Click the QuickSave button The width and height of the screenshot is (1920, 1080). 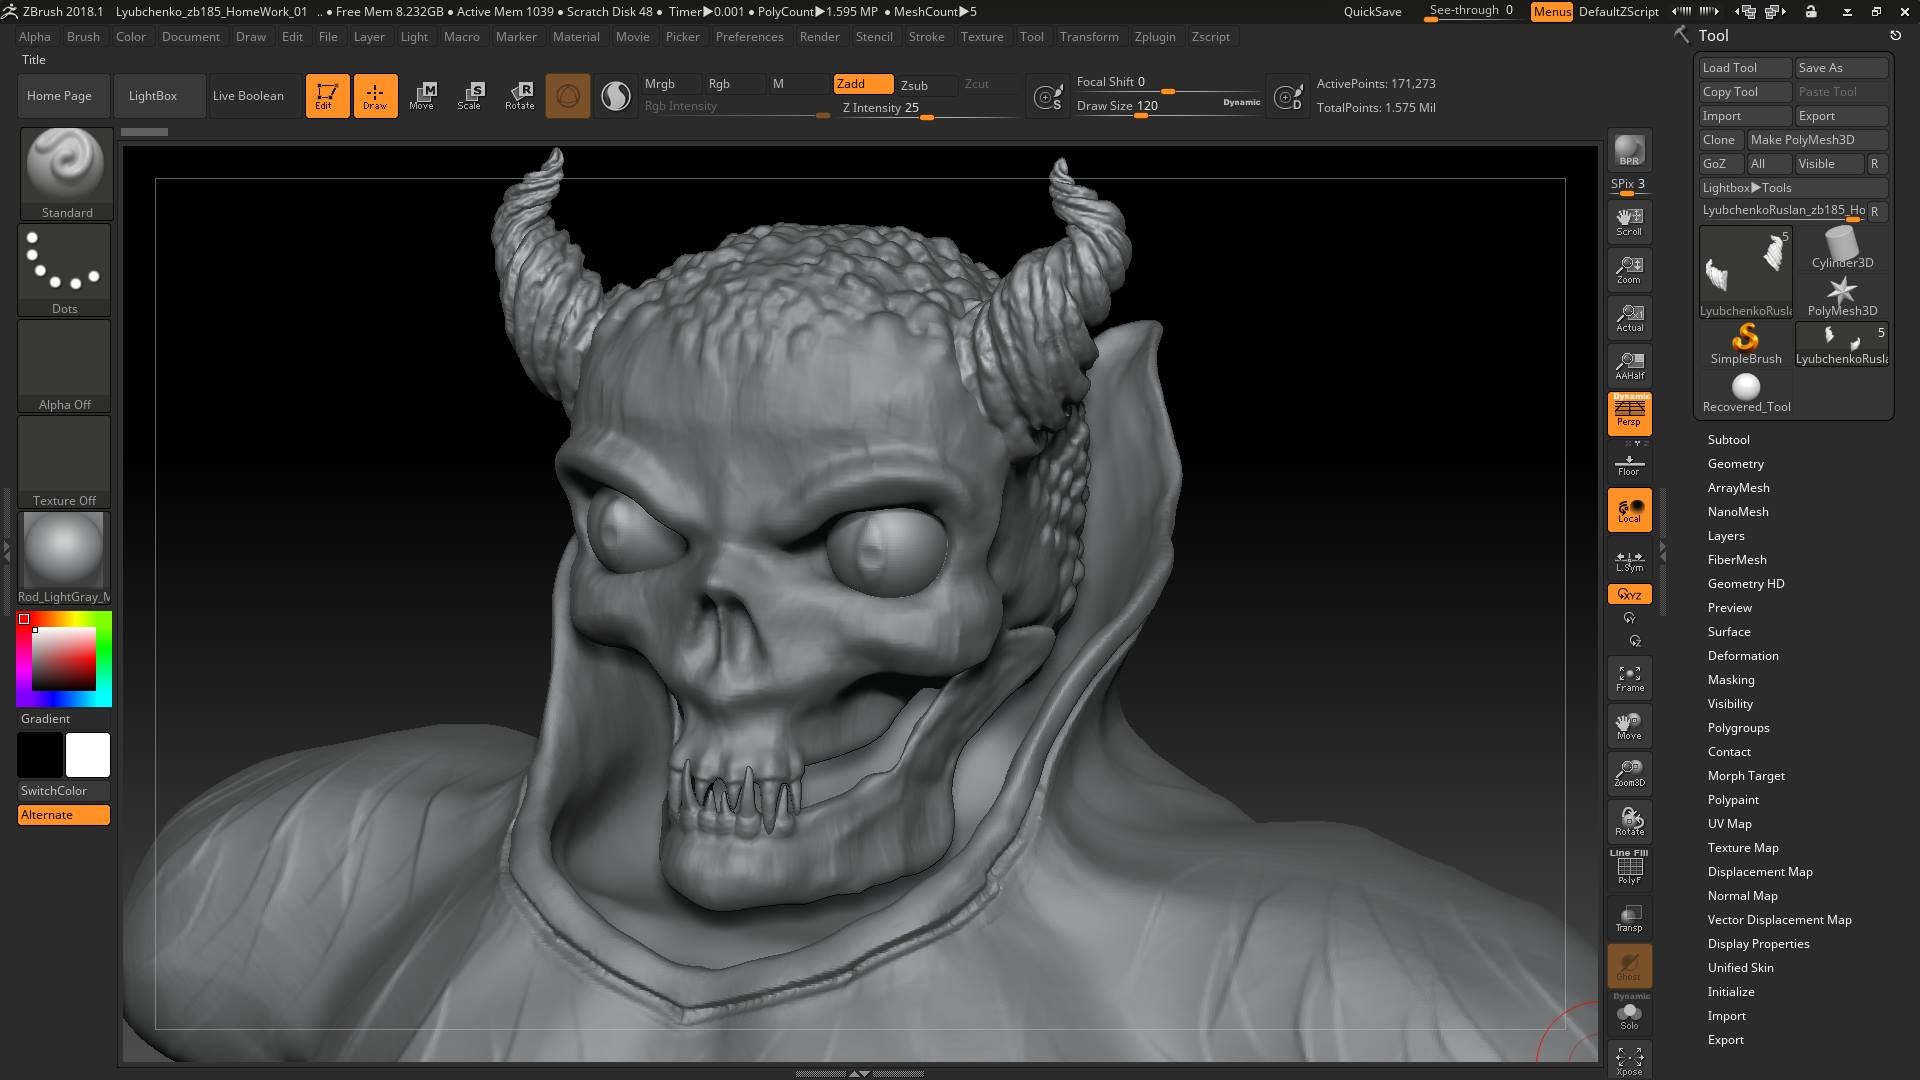(x=1372, y=12)
